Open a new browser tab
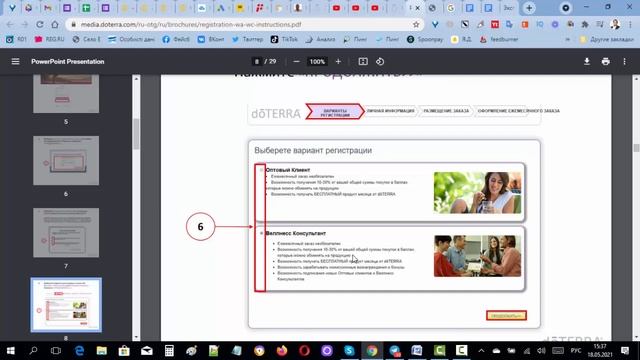The width and height of the screenshot is (640, 360). (529, 8)
